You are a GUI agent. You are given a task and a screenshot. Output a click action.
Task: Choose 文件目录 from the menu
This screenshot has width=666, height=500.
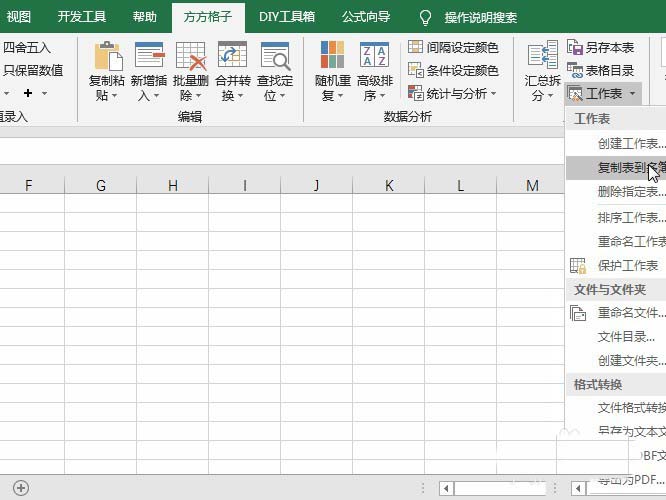click(x=616, y=337)
